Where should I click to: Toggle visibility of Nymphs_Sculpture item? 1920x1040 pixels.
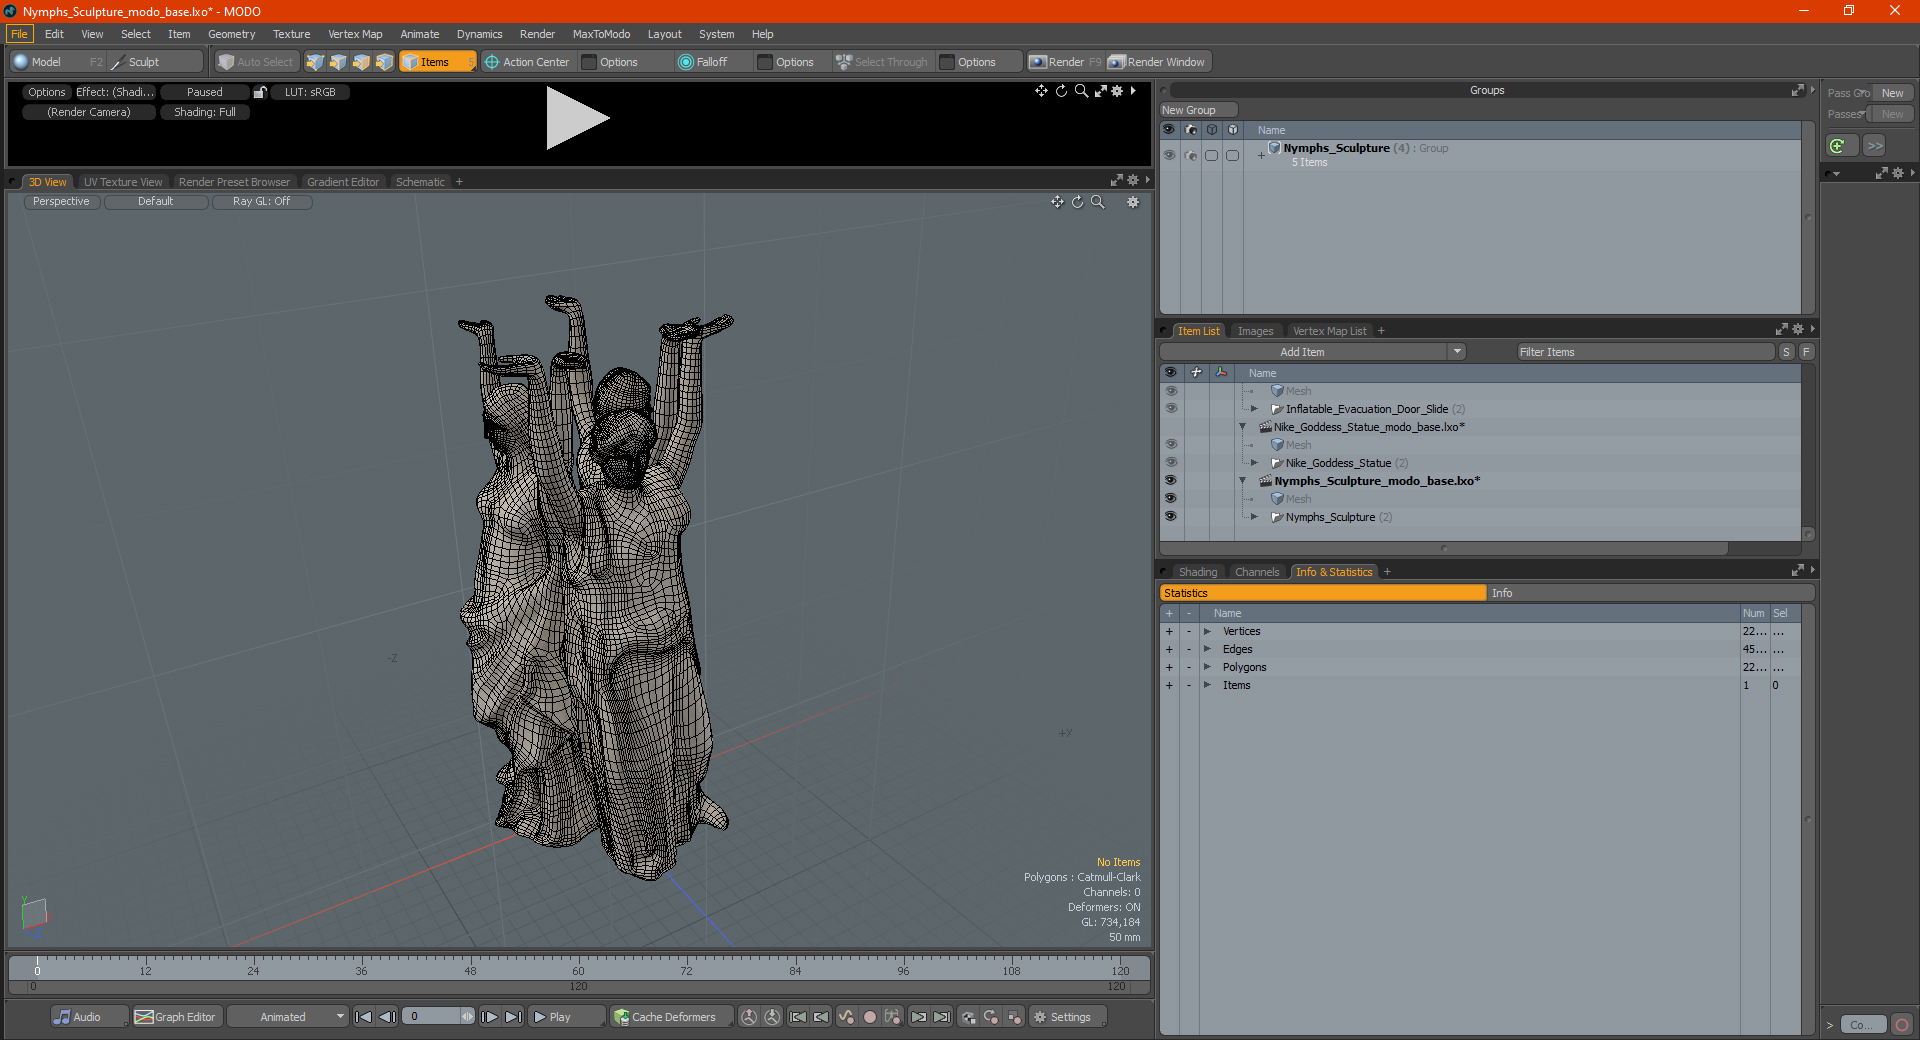(1170, 517)
